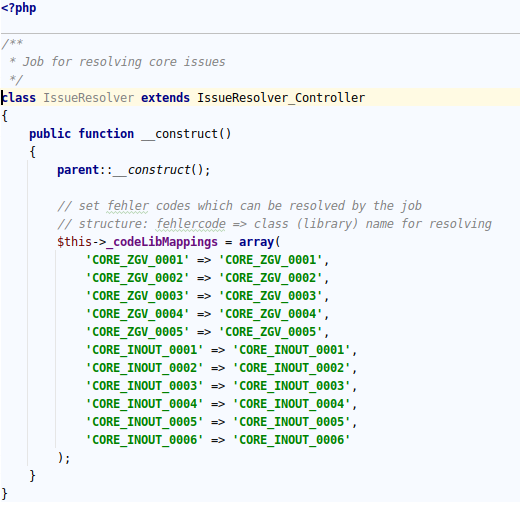Click the array keyword
520x520 pixels.
tap(256, 242)
